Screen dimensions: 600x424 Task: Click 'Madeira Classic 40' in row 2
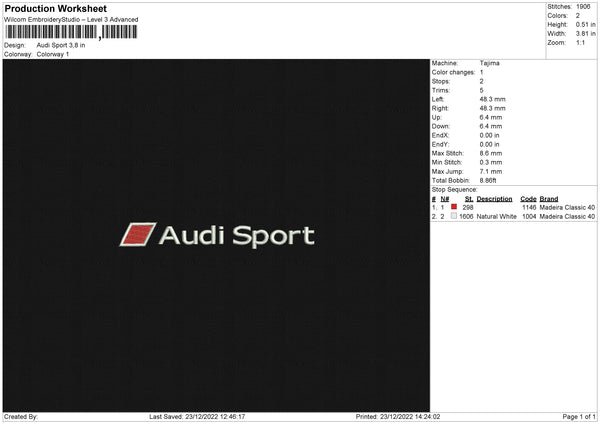[567, 217]
